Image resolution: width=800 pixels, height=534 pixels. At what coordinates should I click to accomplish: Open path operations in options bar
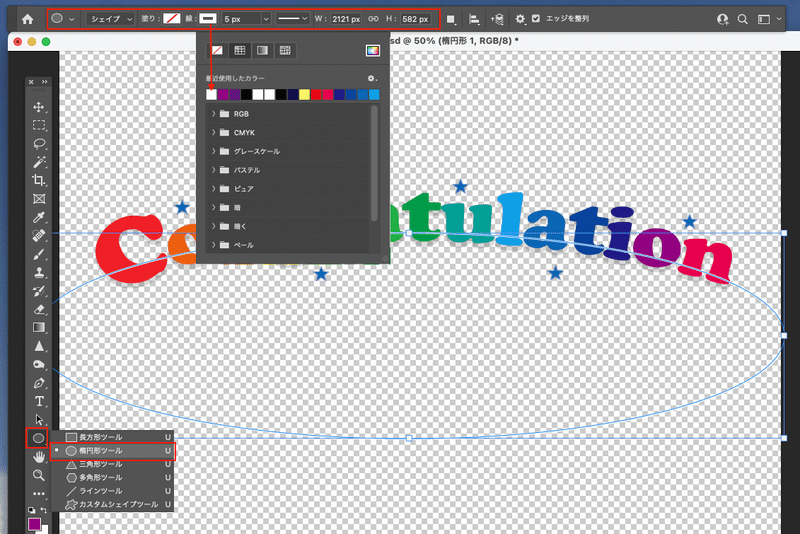(451, 19)
